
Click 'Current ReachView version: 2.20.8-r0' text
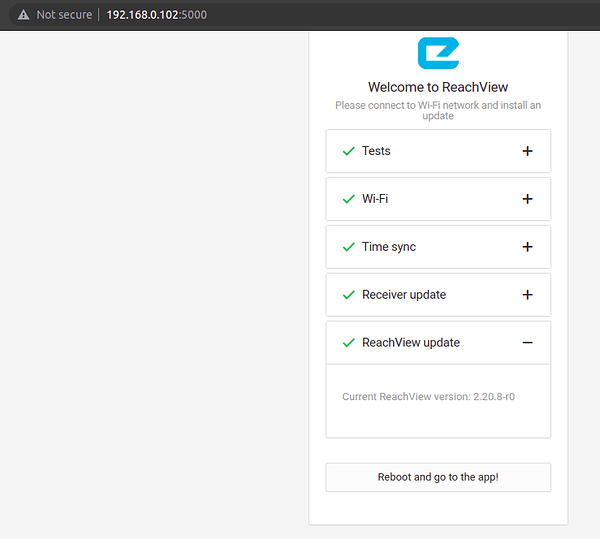click(429, 396)
